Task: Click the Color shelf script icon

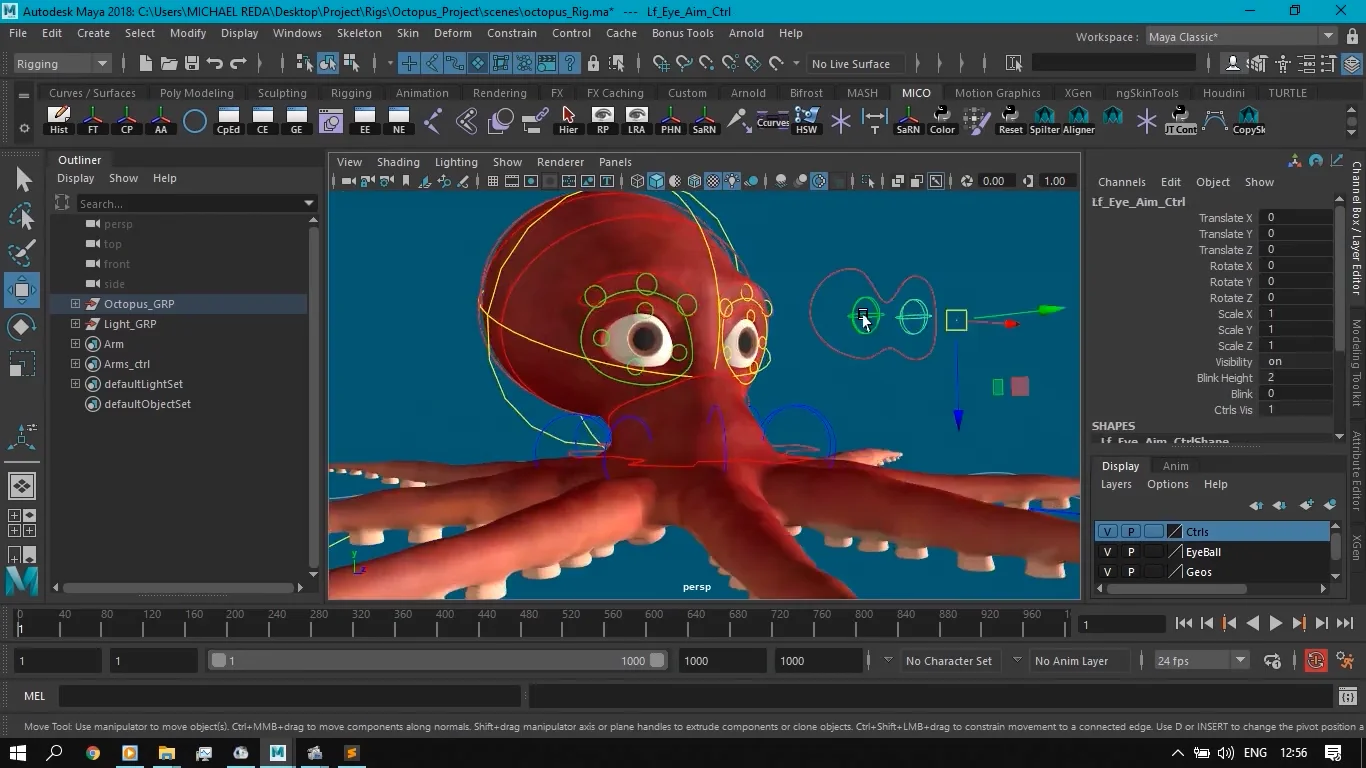Action: tap(942, 120)
